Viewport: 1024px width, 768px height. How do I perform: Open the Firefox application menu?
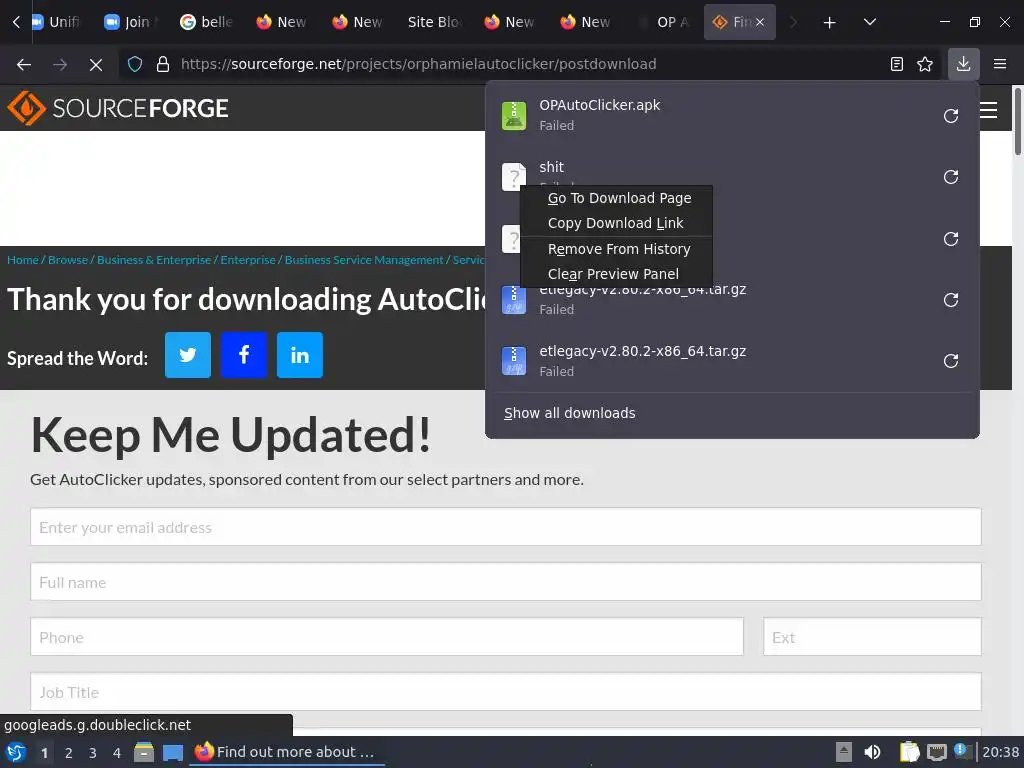click(1000, 64)
